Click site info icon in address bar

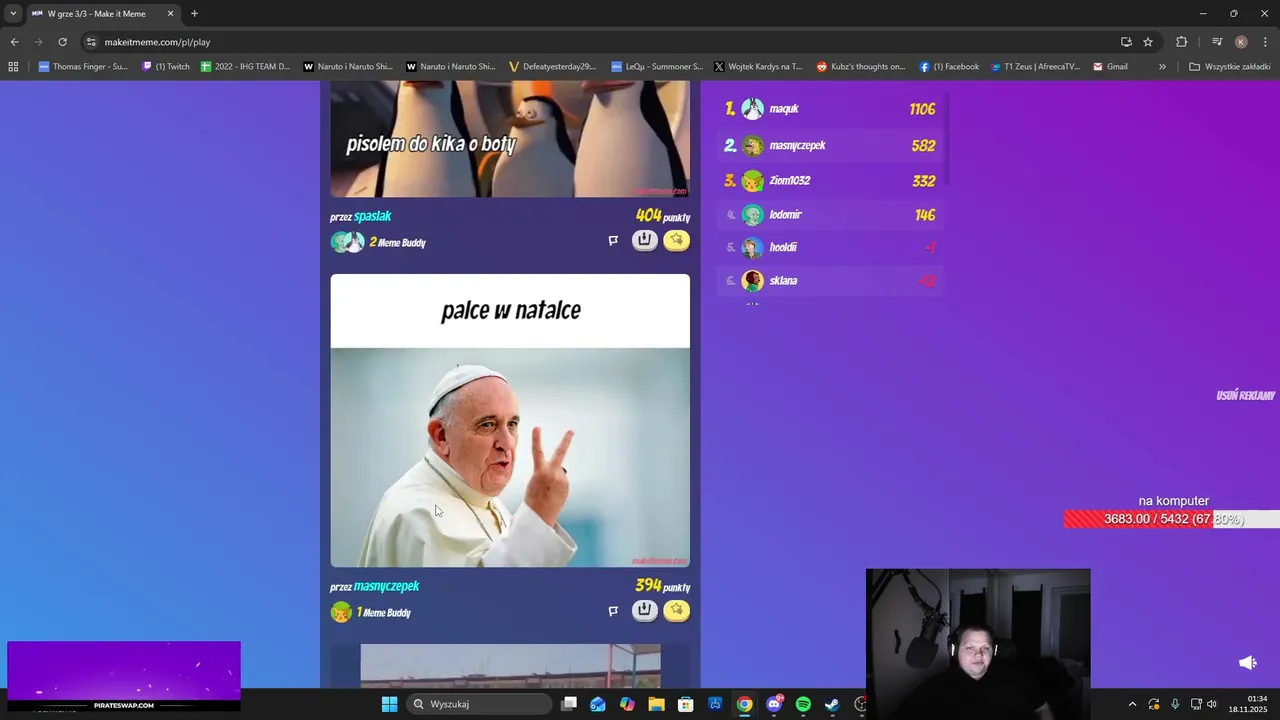[91, 42]
